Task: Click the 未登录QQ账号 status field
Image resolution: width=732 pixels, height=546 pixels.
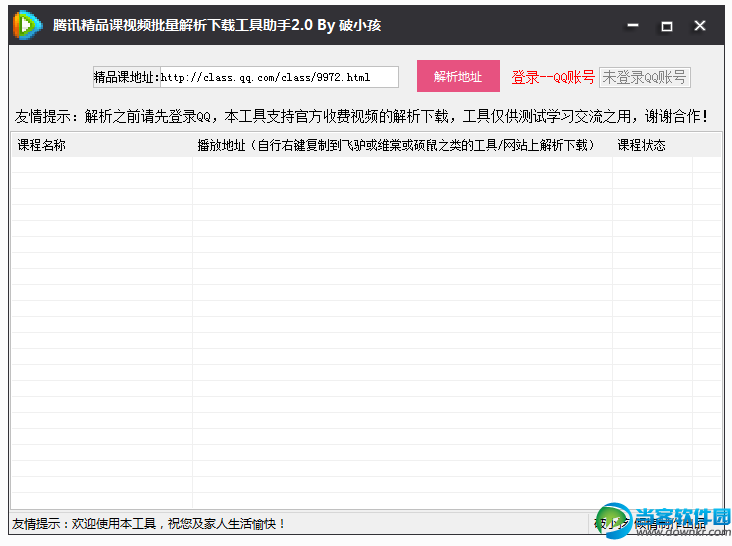Action: click(x=644, y=77)
